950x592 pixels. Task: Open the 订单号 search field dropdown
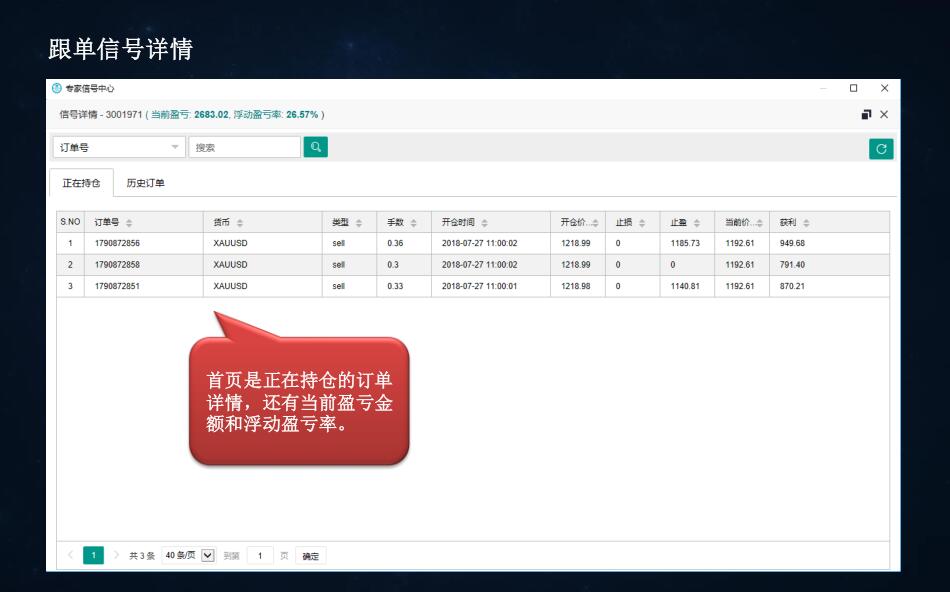click(x=119, y=148)
